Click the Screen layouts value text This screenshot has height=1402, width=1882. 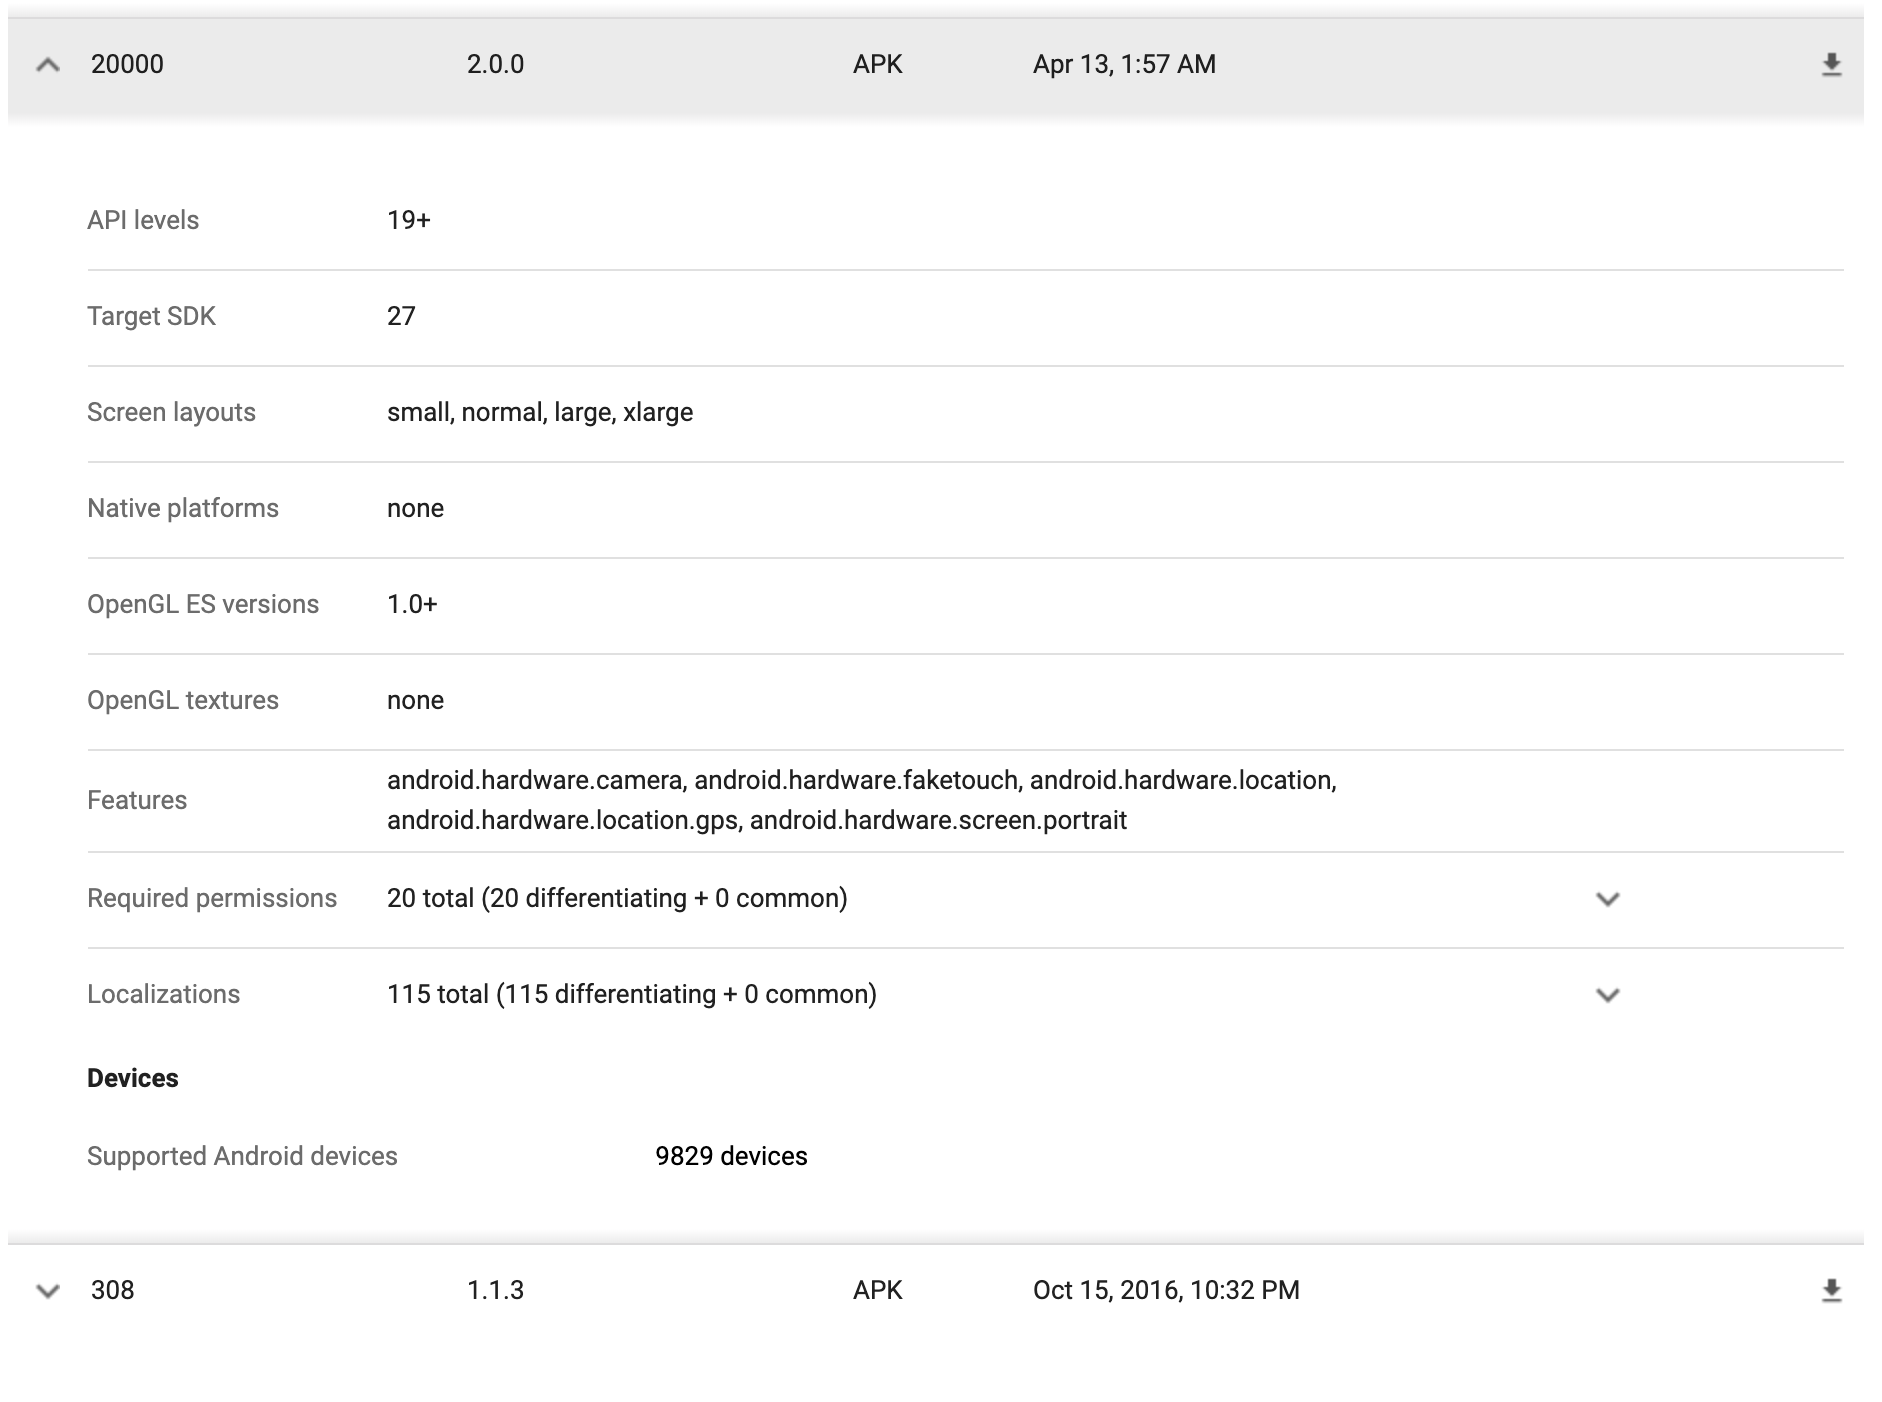[x=540, y=413]
